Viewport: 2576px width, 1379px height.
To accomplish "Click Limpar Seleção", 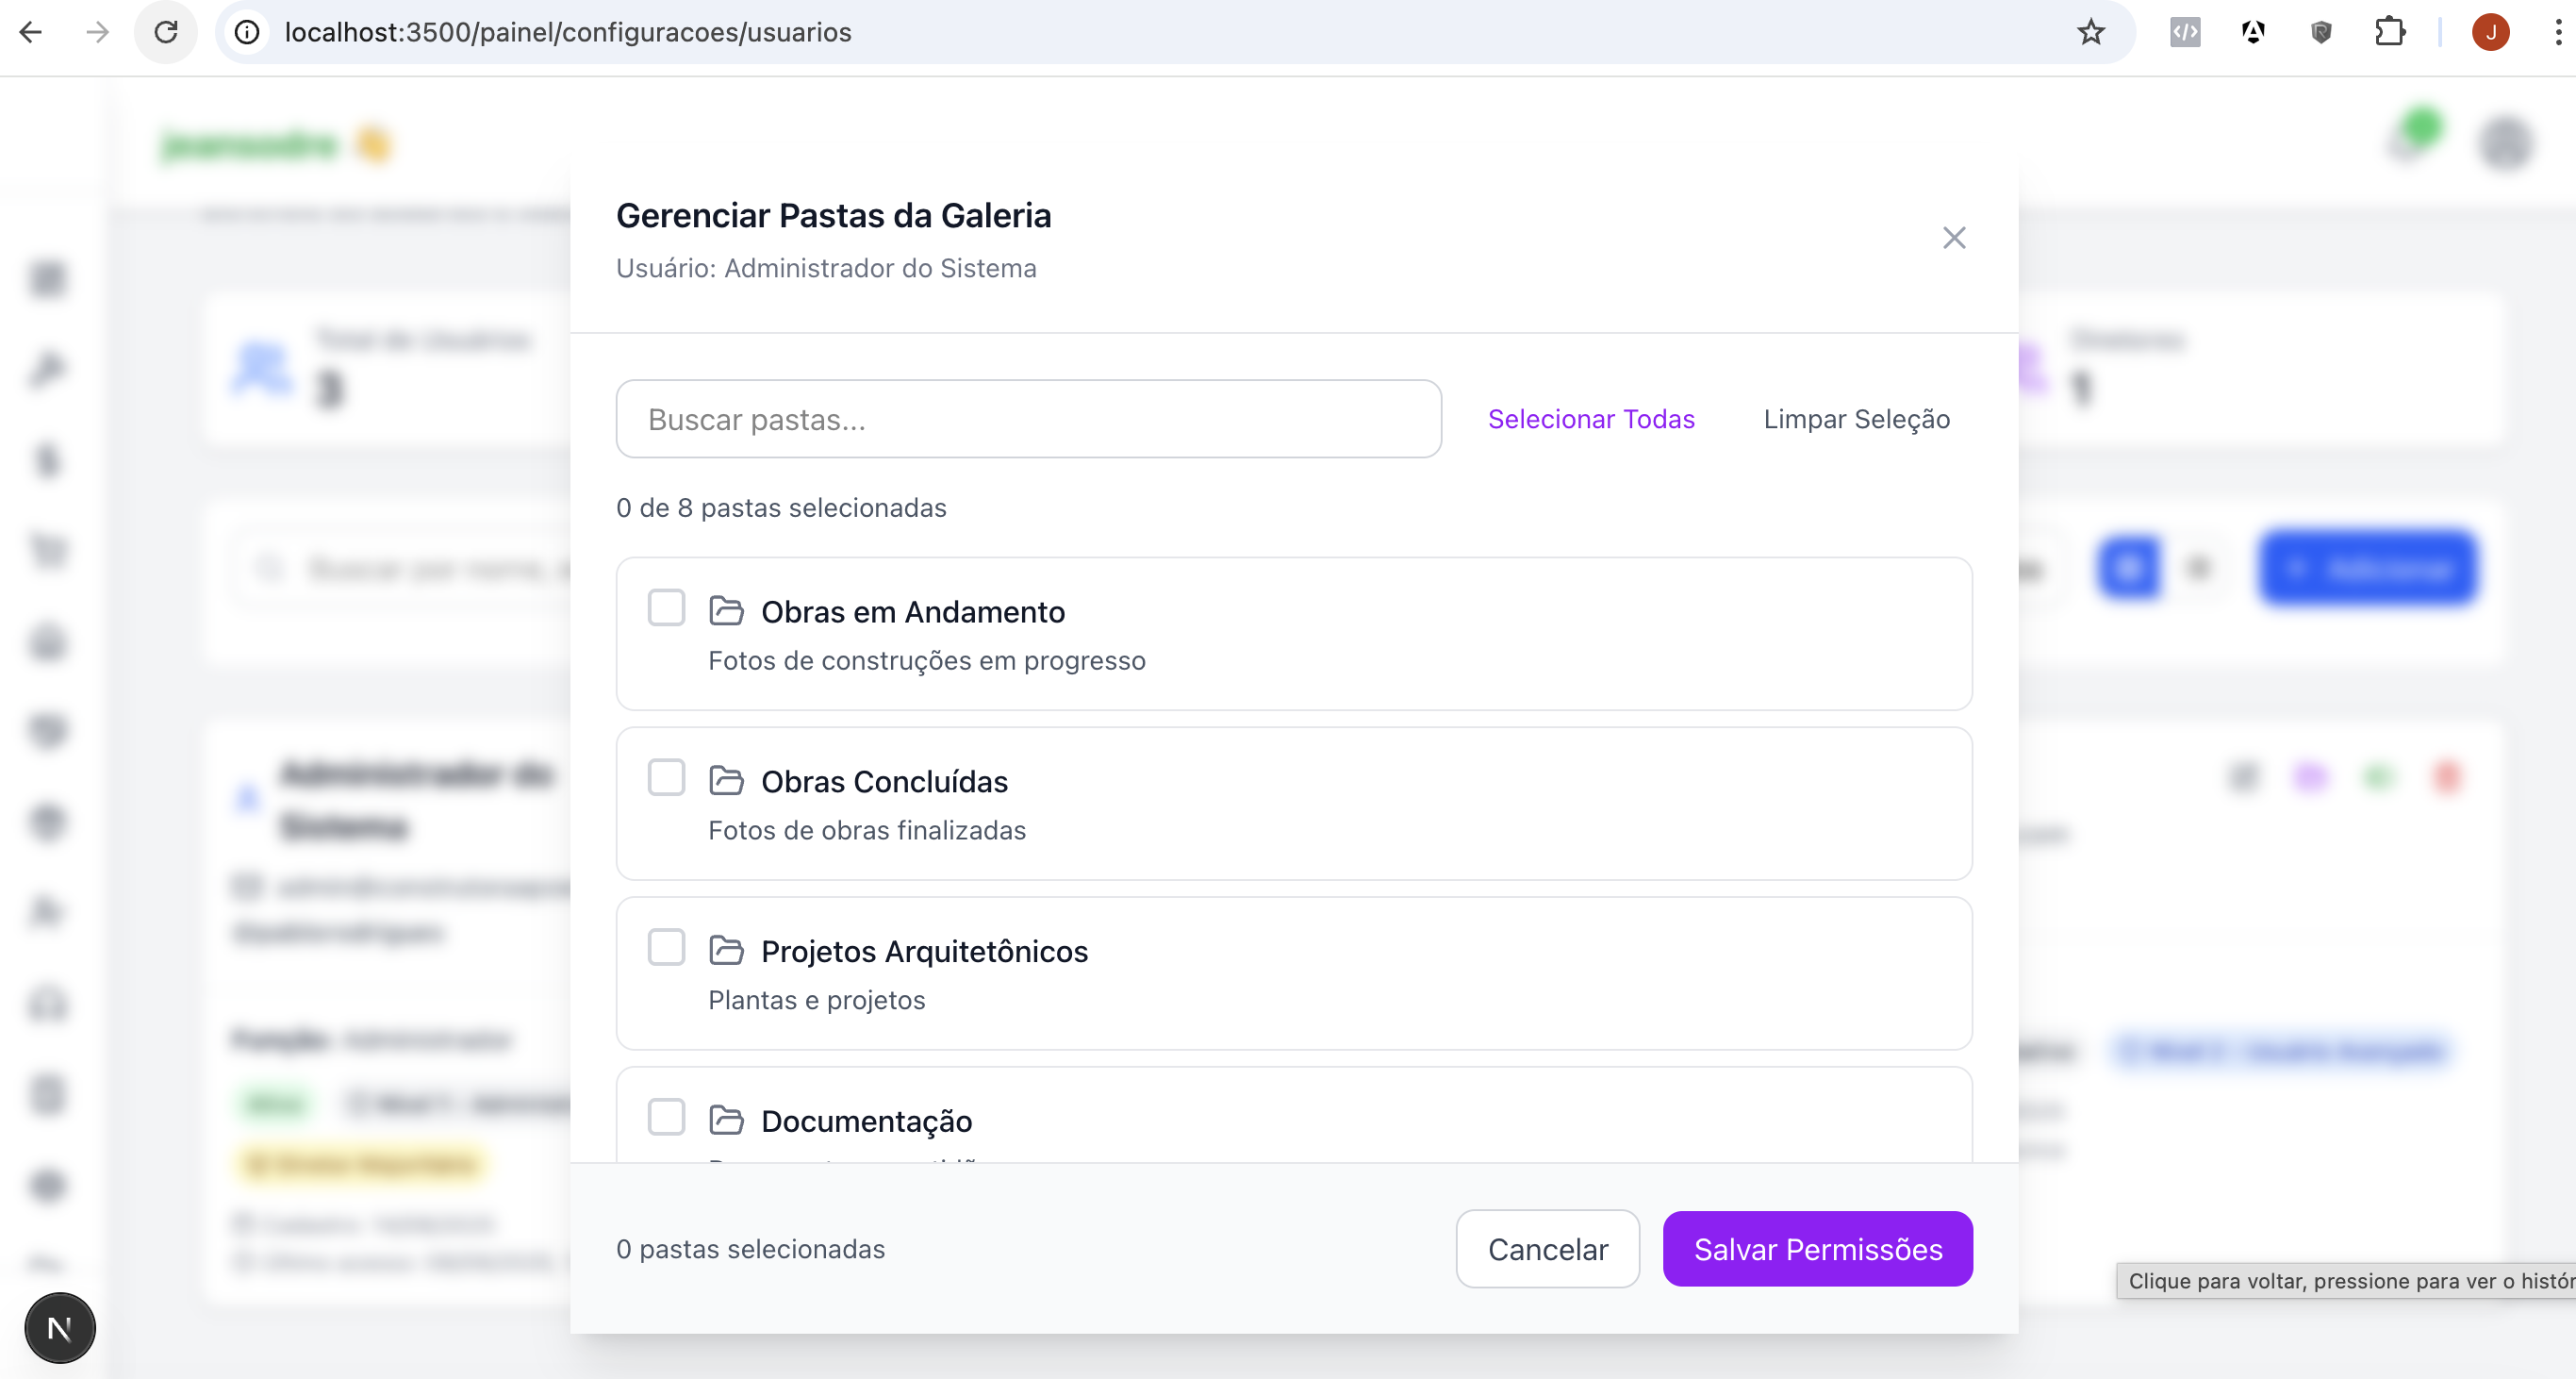I will pos(1856,419).
